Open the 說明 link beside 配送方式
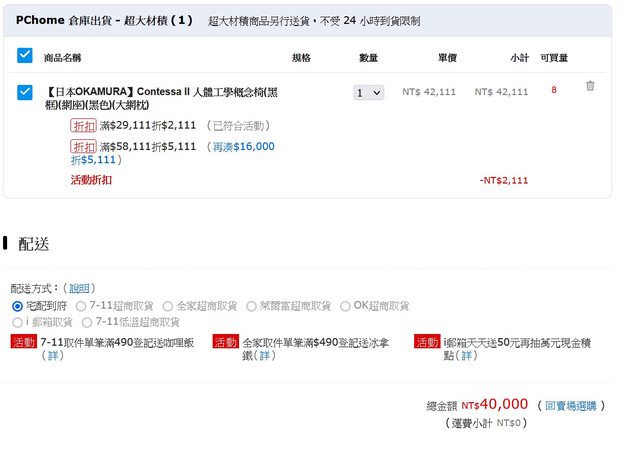The height and width of the screenshot is (453, 640). tap(78, 288)
